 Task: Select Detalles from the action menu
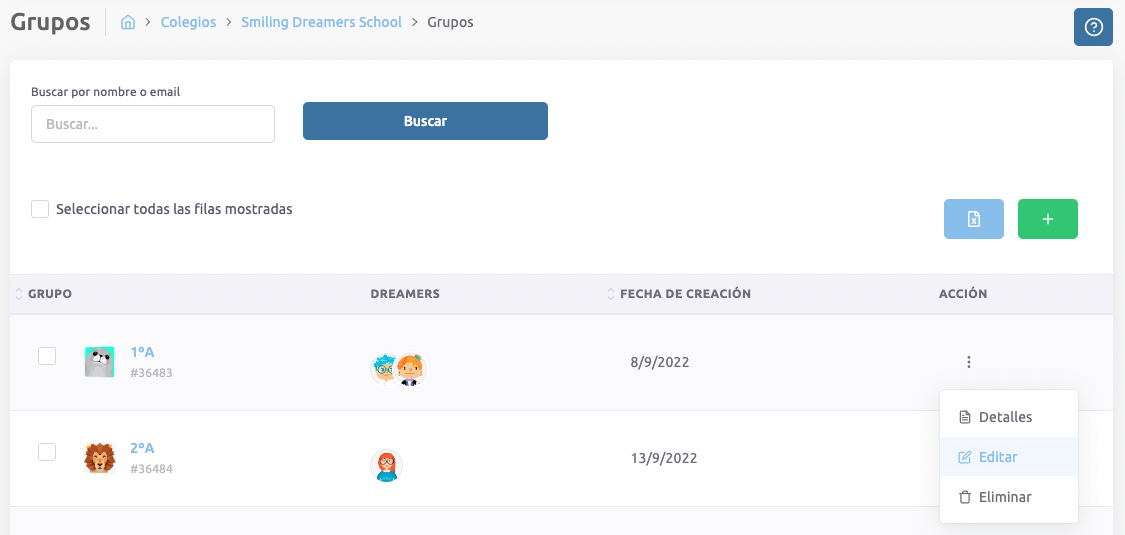pos(1005,416)
